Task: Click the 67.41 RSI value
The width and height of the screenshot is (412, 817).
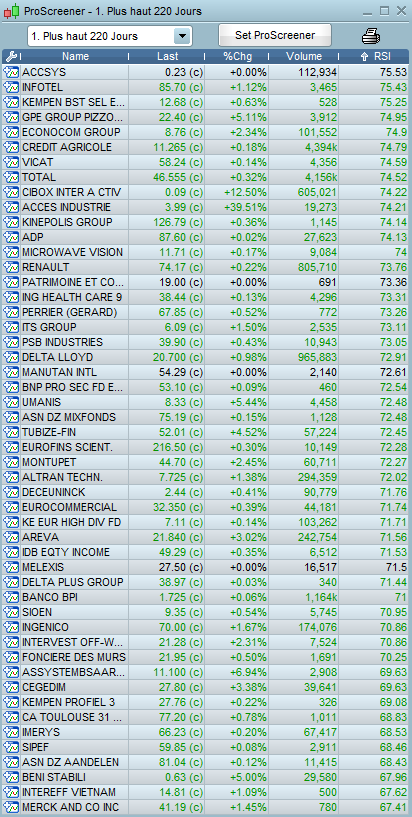Action: click(x=393, y=807)
